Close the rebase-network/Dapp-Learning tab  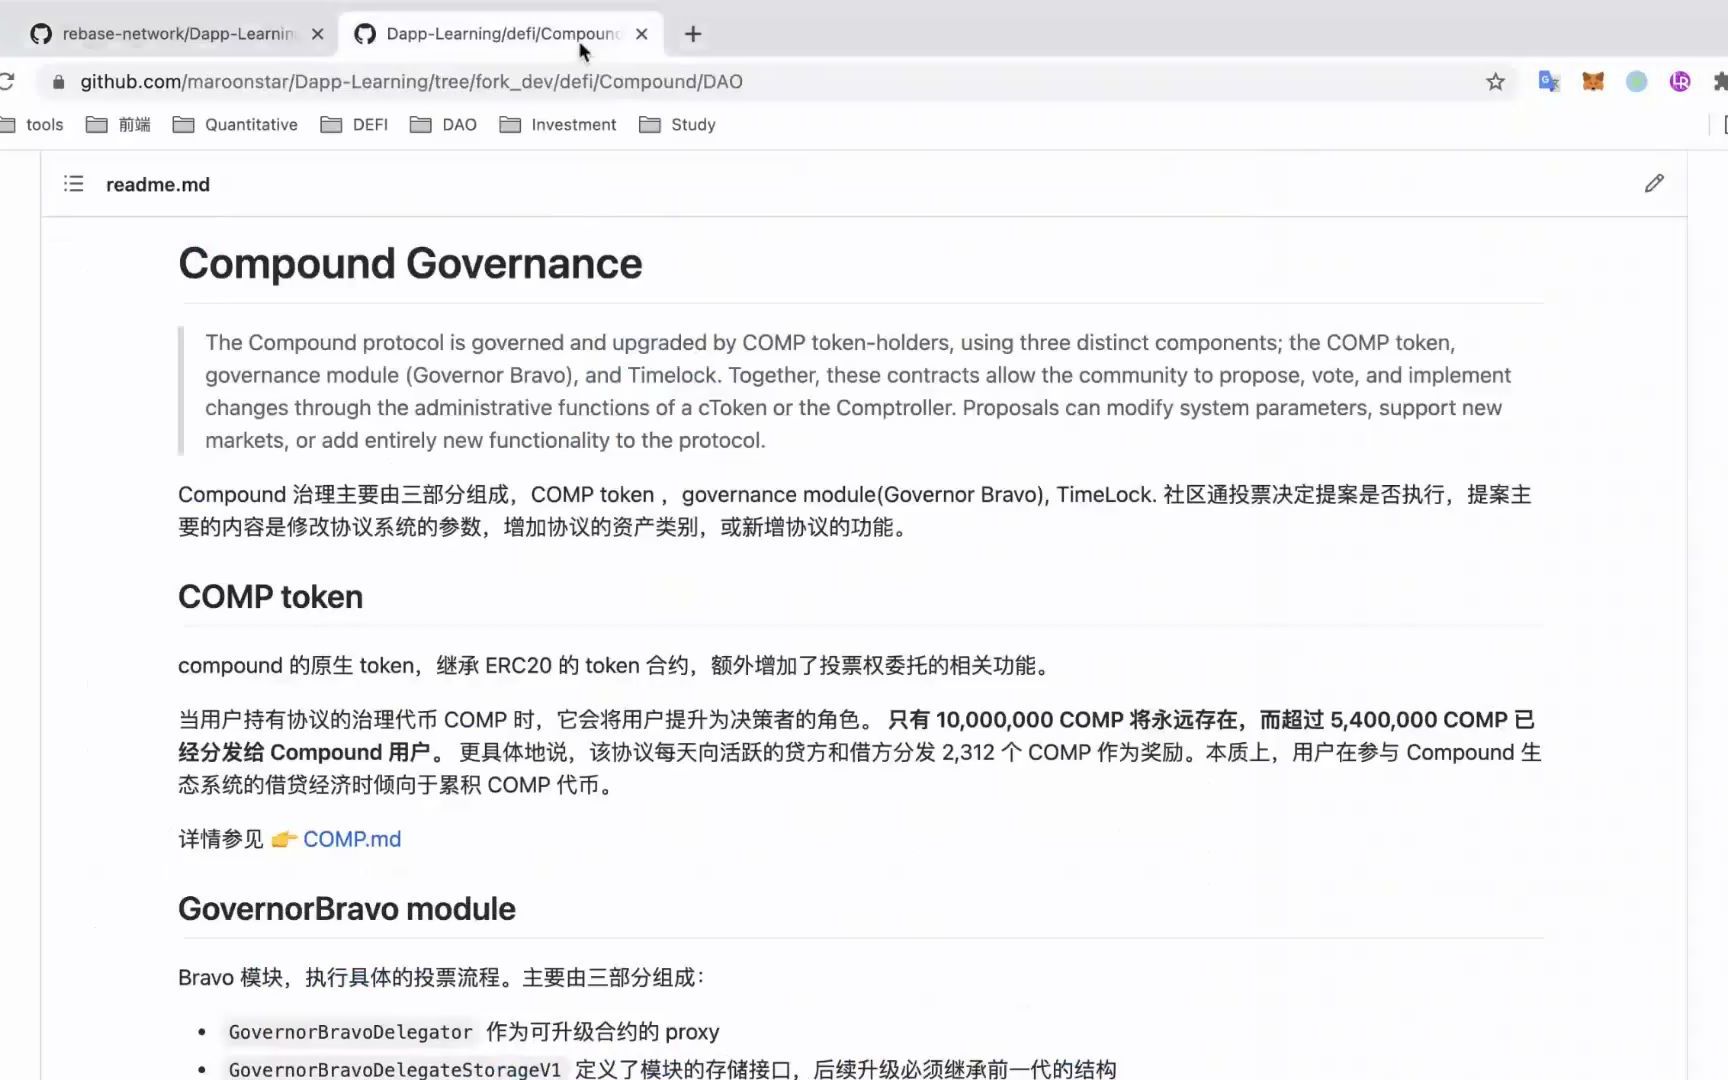pos(318,34)
